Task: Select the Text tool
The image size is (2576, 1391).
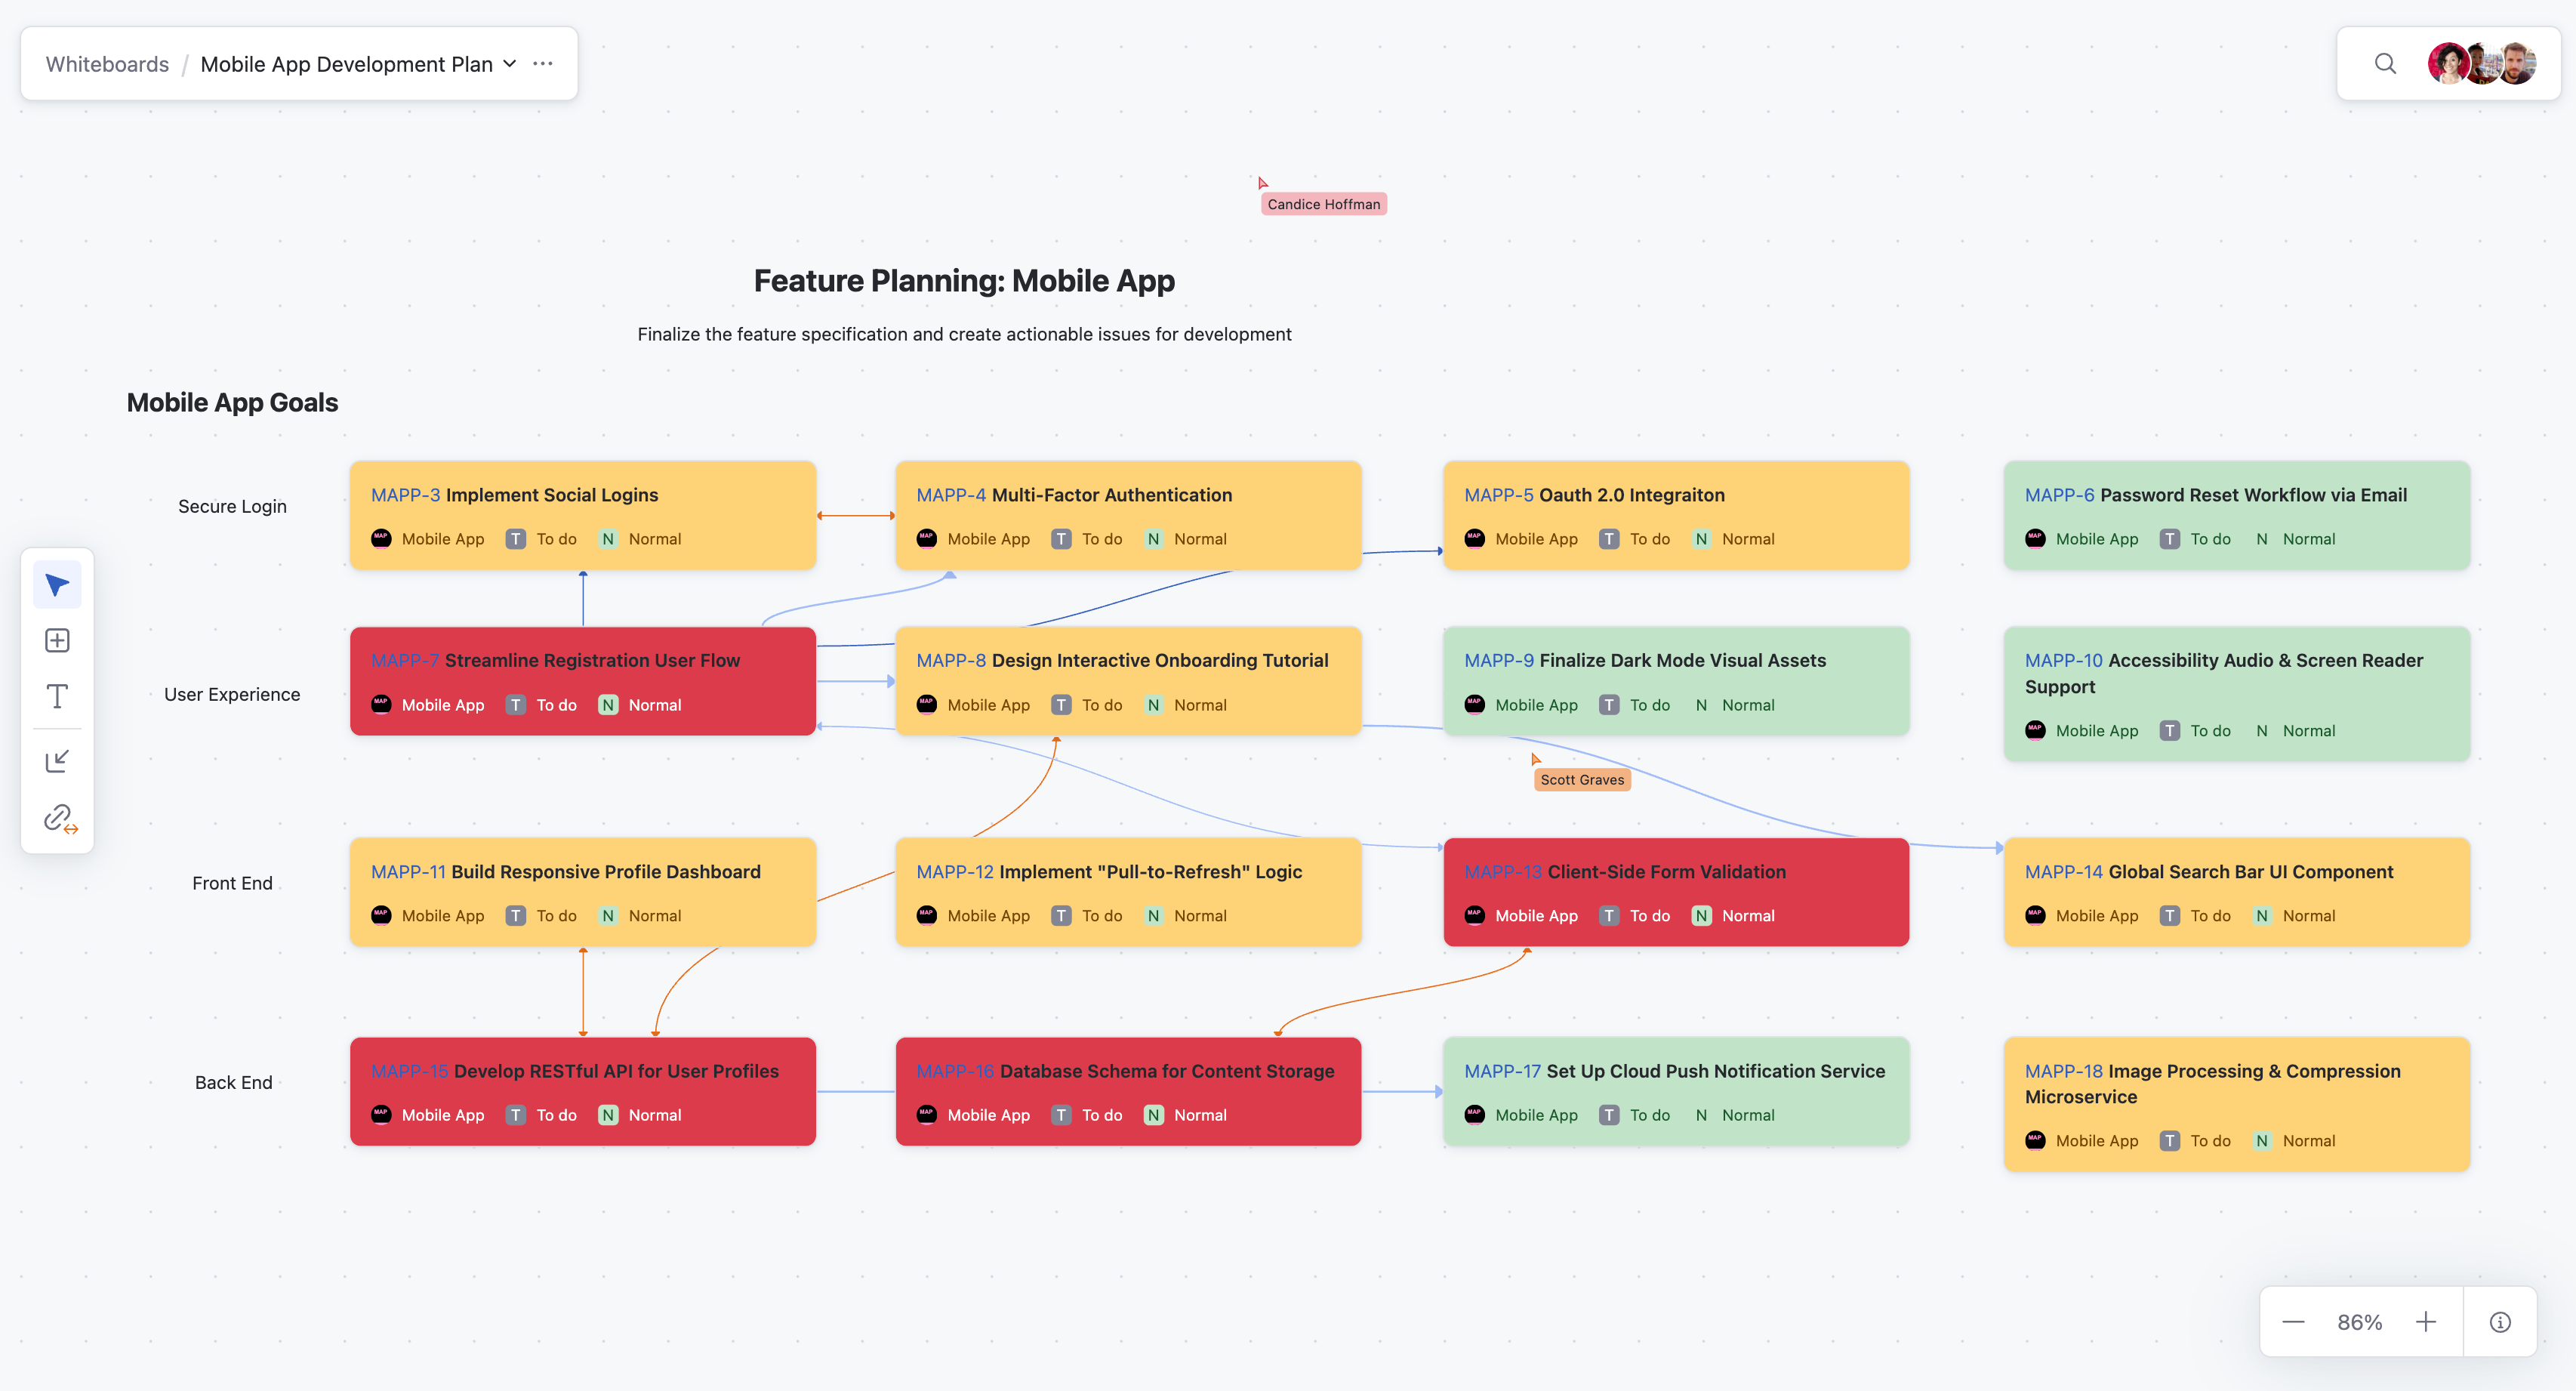Action: [x=57, y=696]
